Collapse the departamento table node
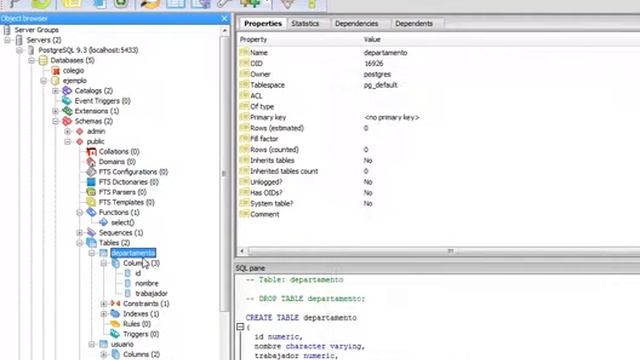Viewport: 640px width, 360px height. point(92,253)
